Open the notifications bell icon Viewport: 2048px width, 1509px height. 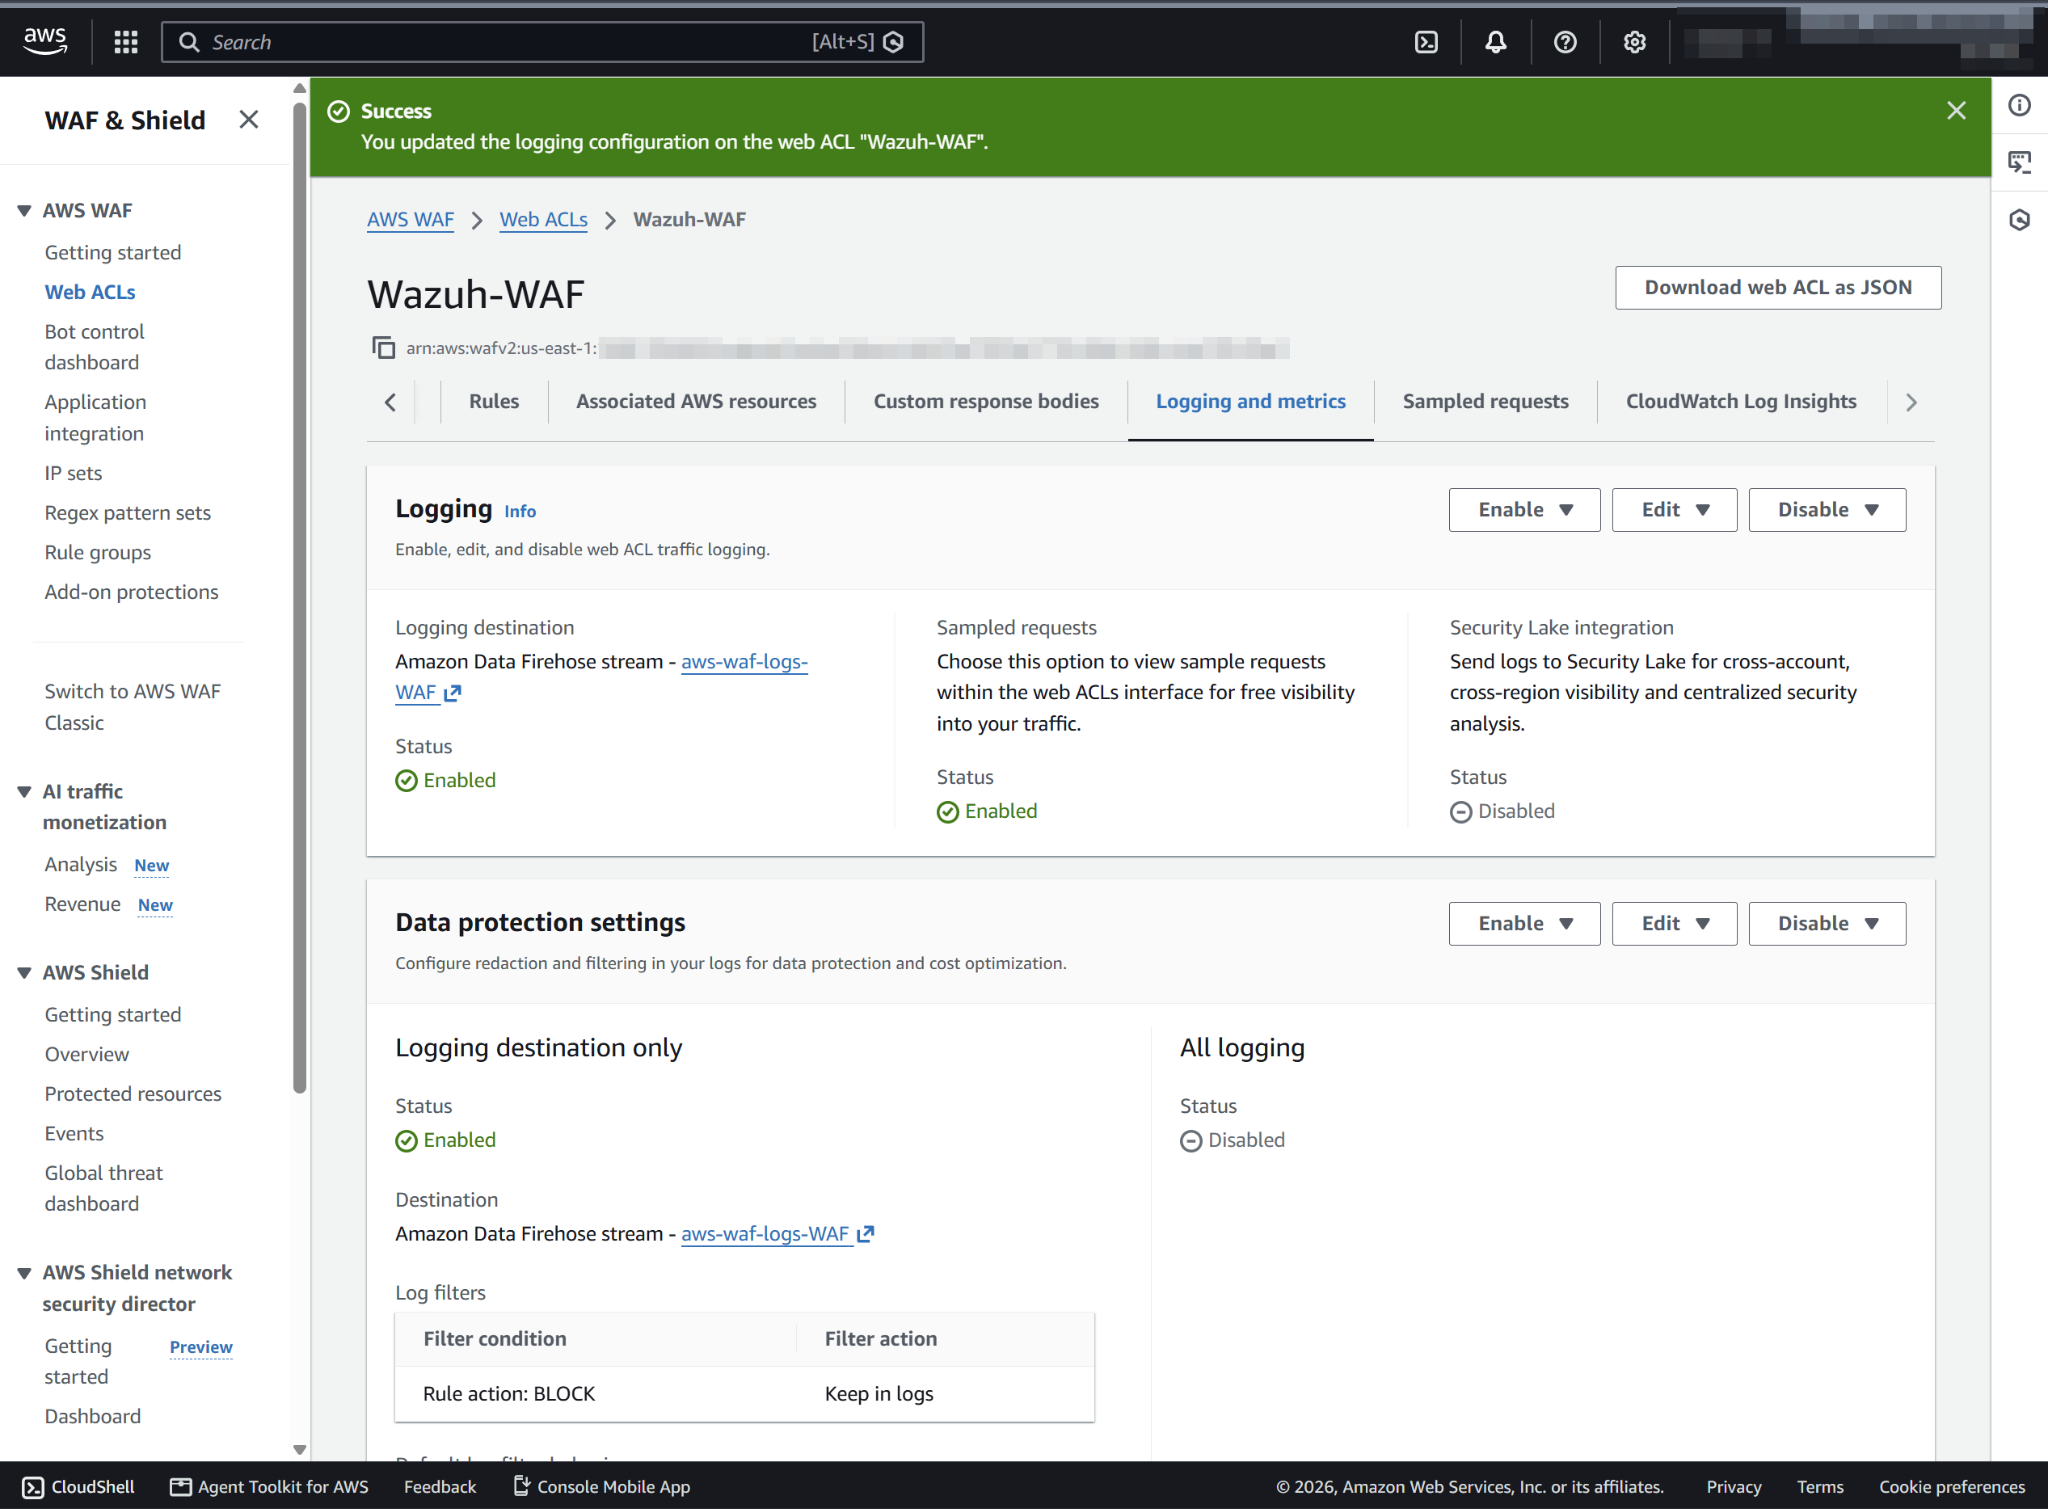1495,42
